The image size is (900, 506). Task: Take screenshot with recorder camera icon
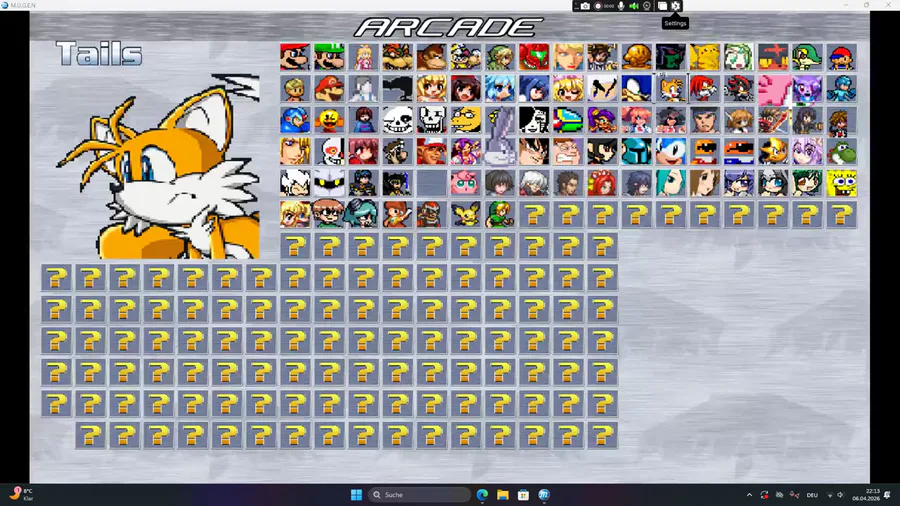click(585, 6)
